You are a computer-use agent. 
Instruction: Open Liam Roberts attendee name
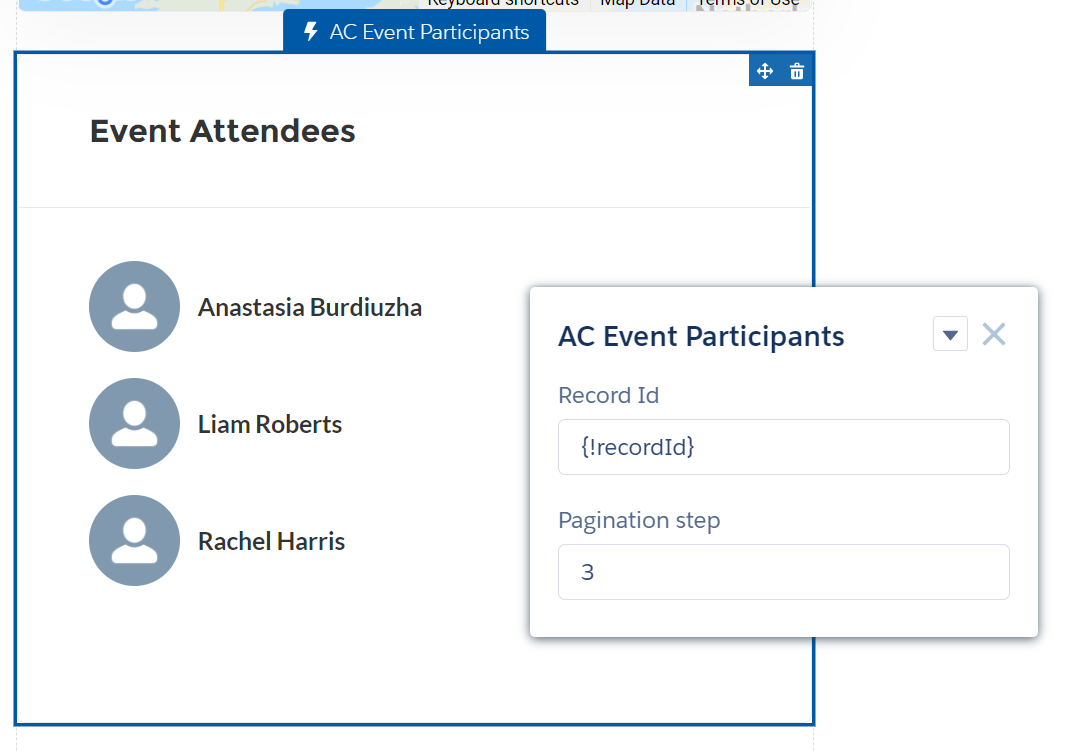[270, 424]
